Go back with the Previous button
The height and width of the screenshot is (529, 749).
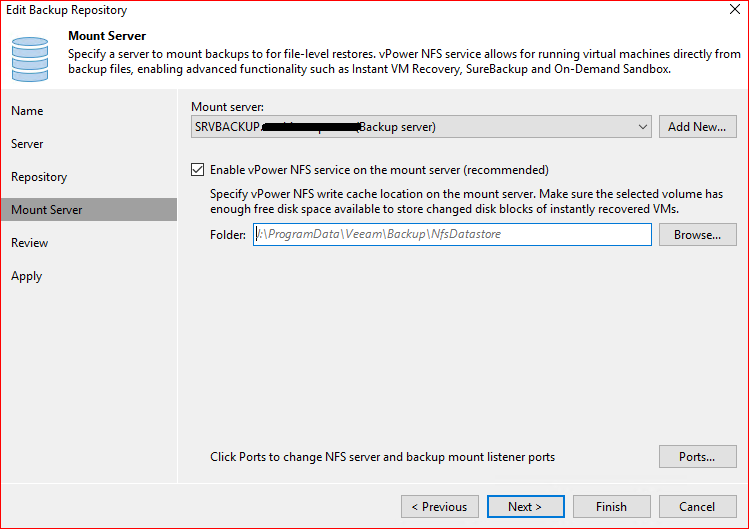click(x=439, y=507)
